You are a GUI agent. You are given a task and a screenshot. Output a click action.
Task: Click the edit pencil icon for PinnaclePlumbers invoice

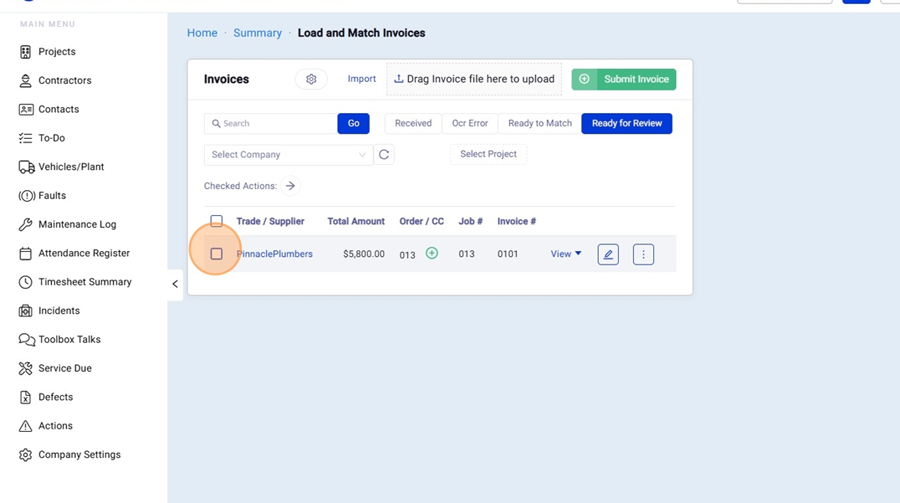click(x=608, y=255)
